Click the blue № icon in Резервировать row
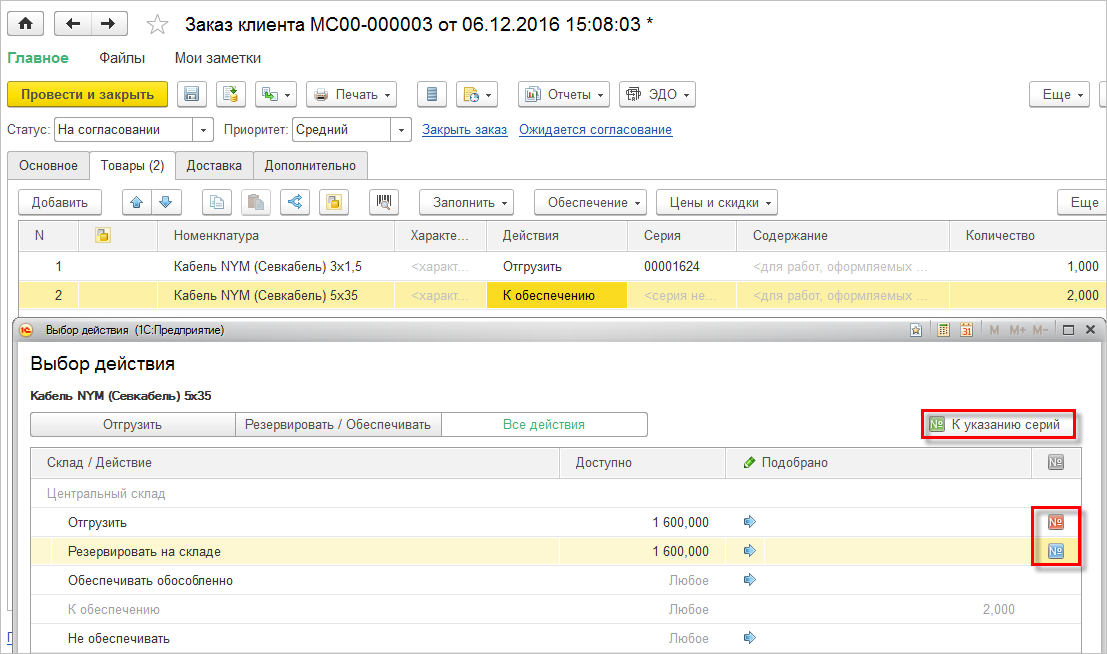This screenshot has height=654, width=1107. (x=1055, y=551)
